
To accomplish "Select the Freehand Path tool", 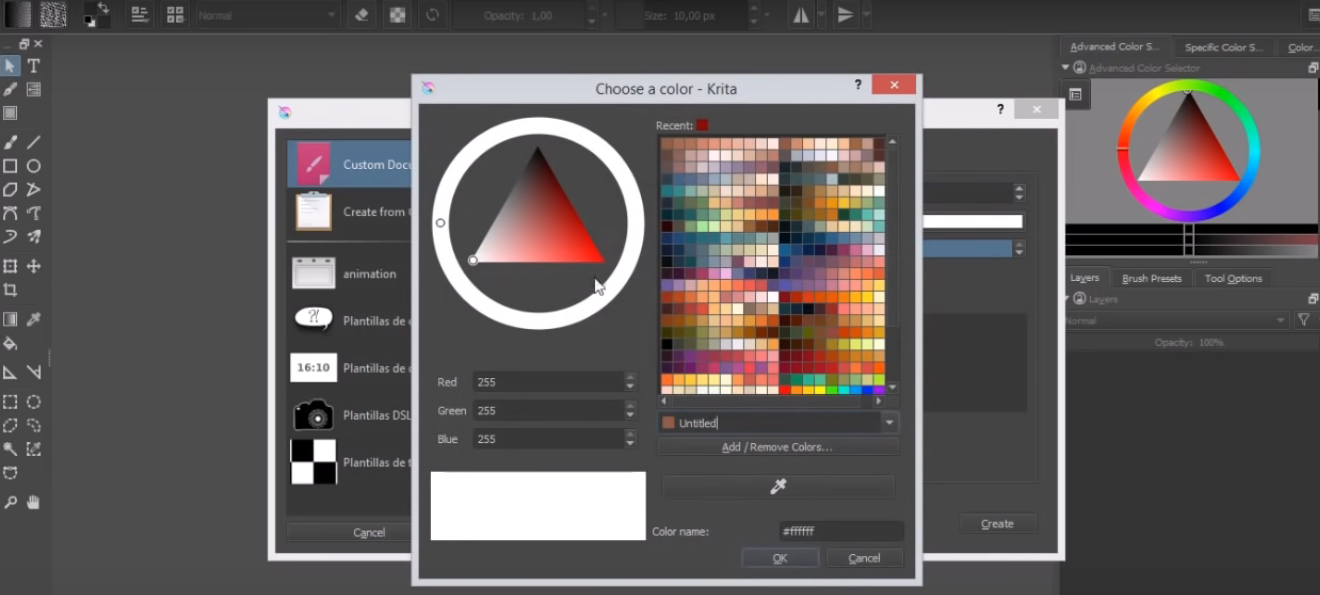I will pyautogui.click(x=33, y=213).
